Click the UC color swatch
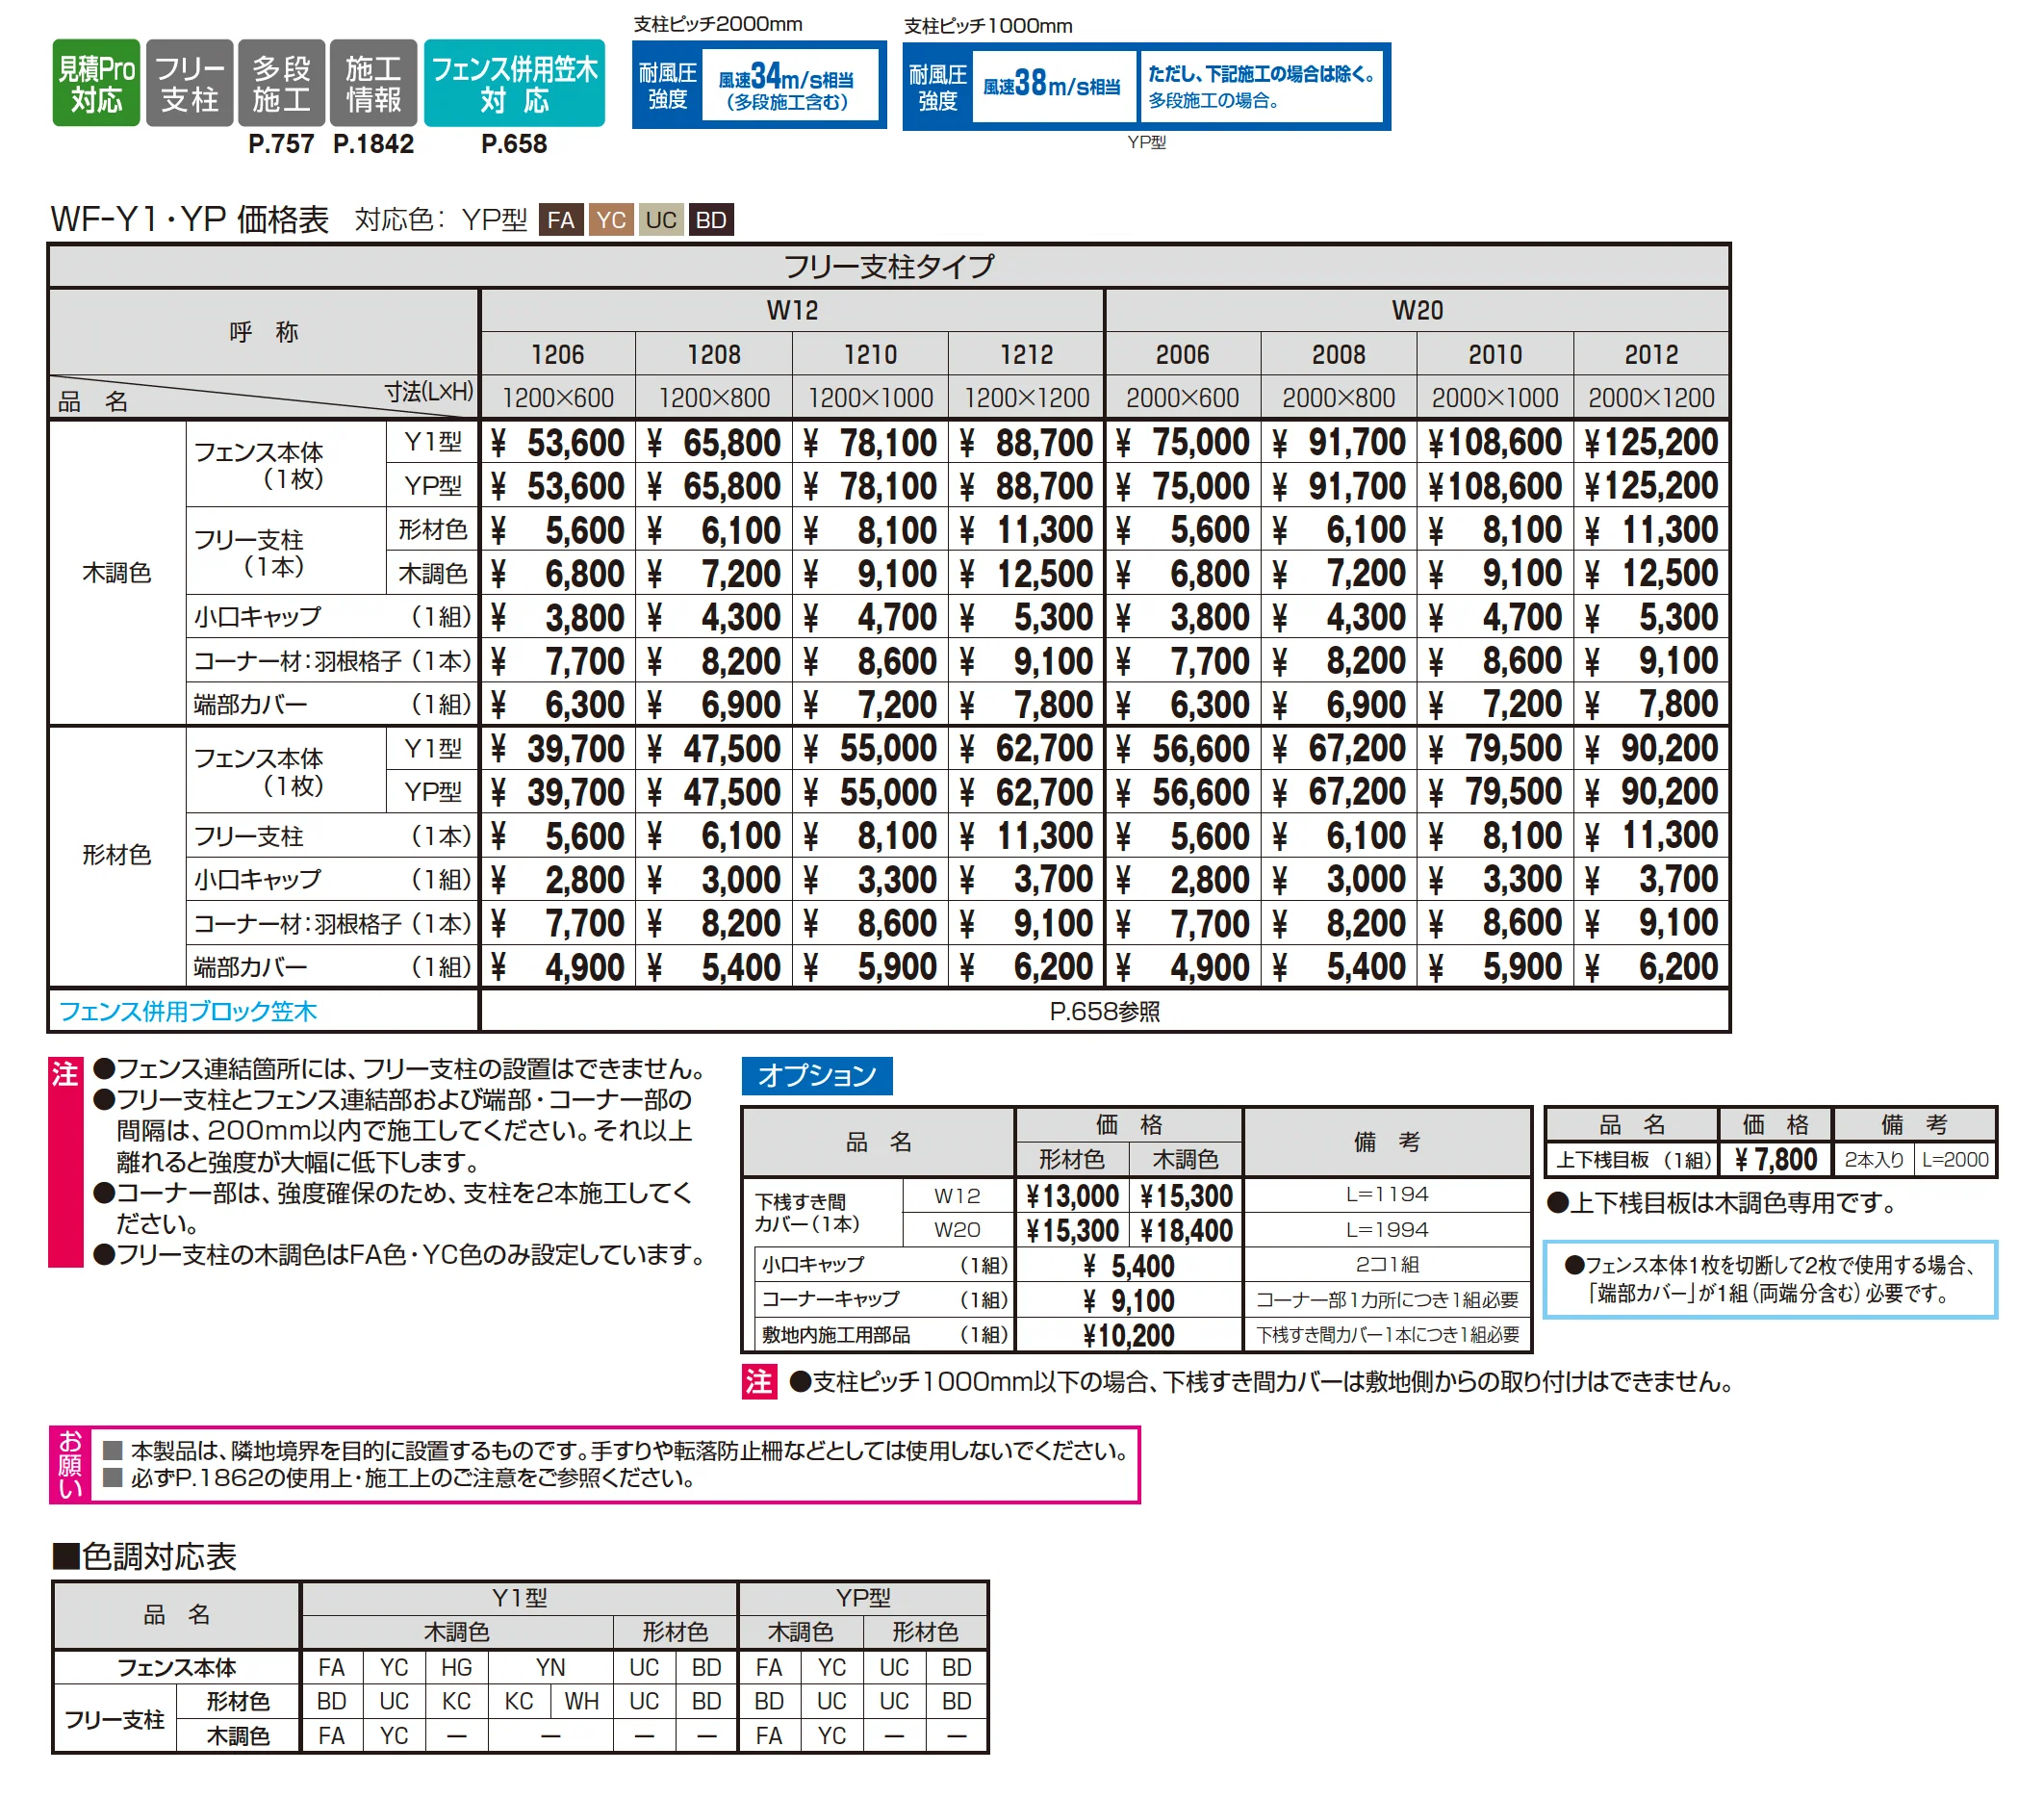Viewport: 2044px width, 1798px height. (661, 219)
